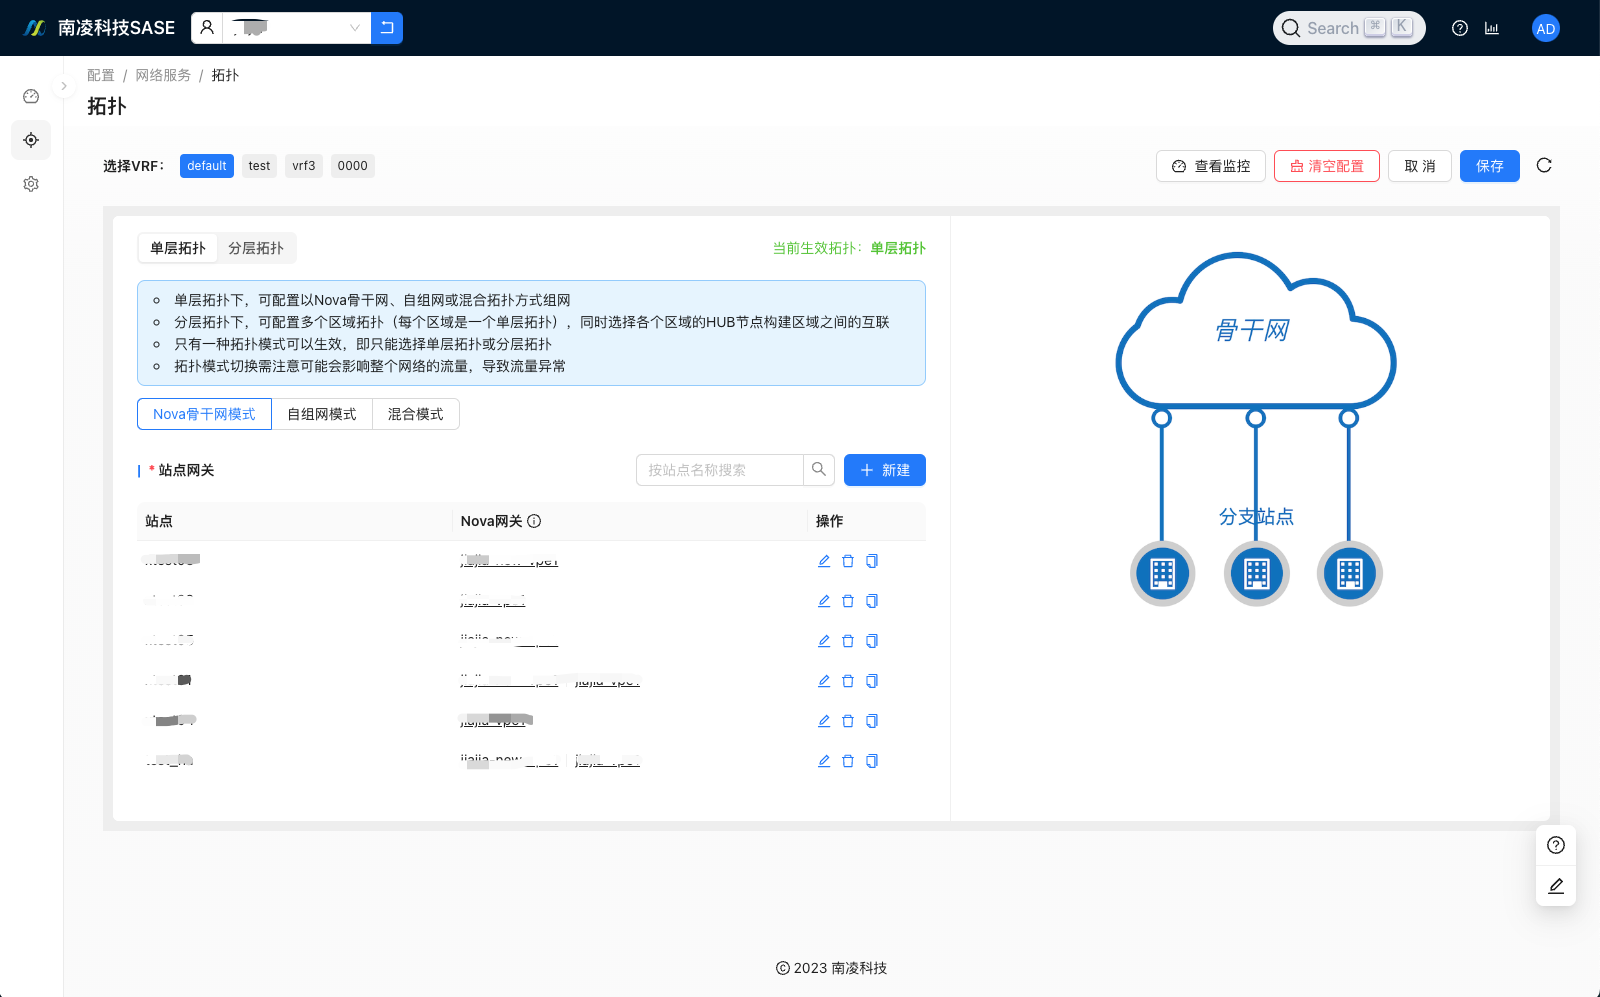
Task: Open the help question icon in header
Action: pos(1460,28)
